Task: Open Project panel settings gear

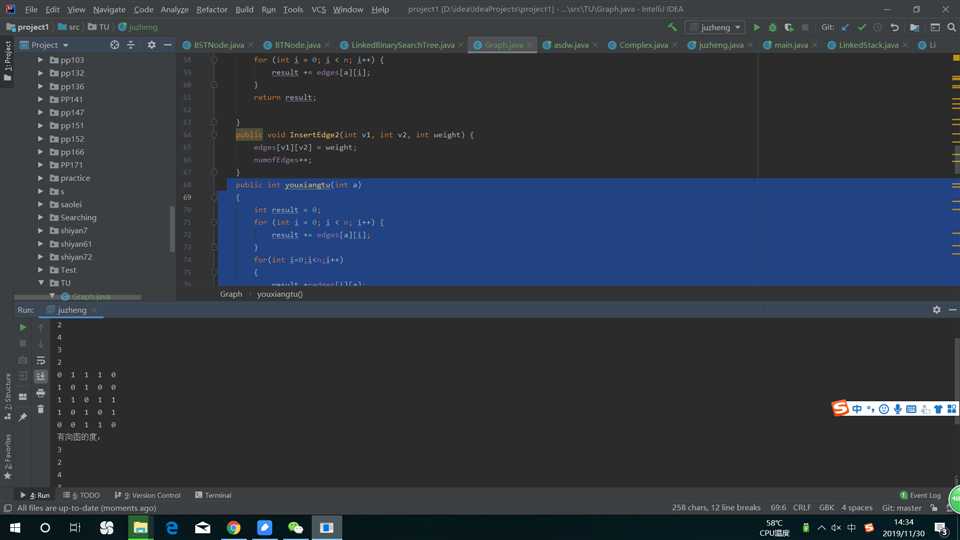Action: point(151,45)
